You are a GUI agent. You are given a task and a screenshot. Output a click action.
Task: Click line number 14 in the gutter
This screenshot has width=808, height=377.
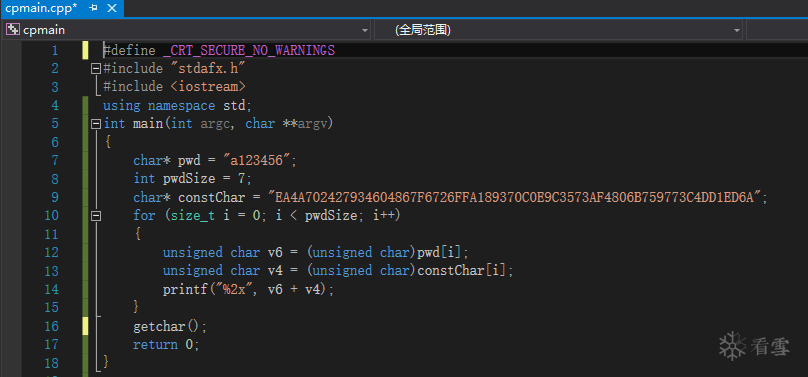[51, 289]
